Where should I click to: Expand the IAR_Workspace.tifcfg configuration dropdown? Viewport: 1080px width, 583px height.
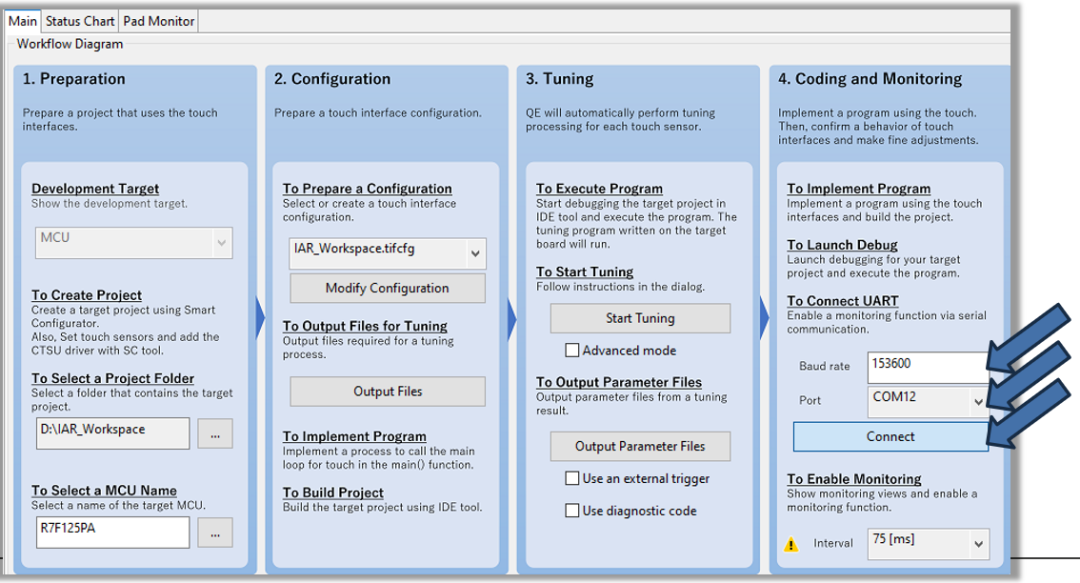coord(388,253)
